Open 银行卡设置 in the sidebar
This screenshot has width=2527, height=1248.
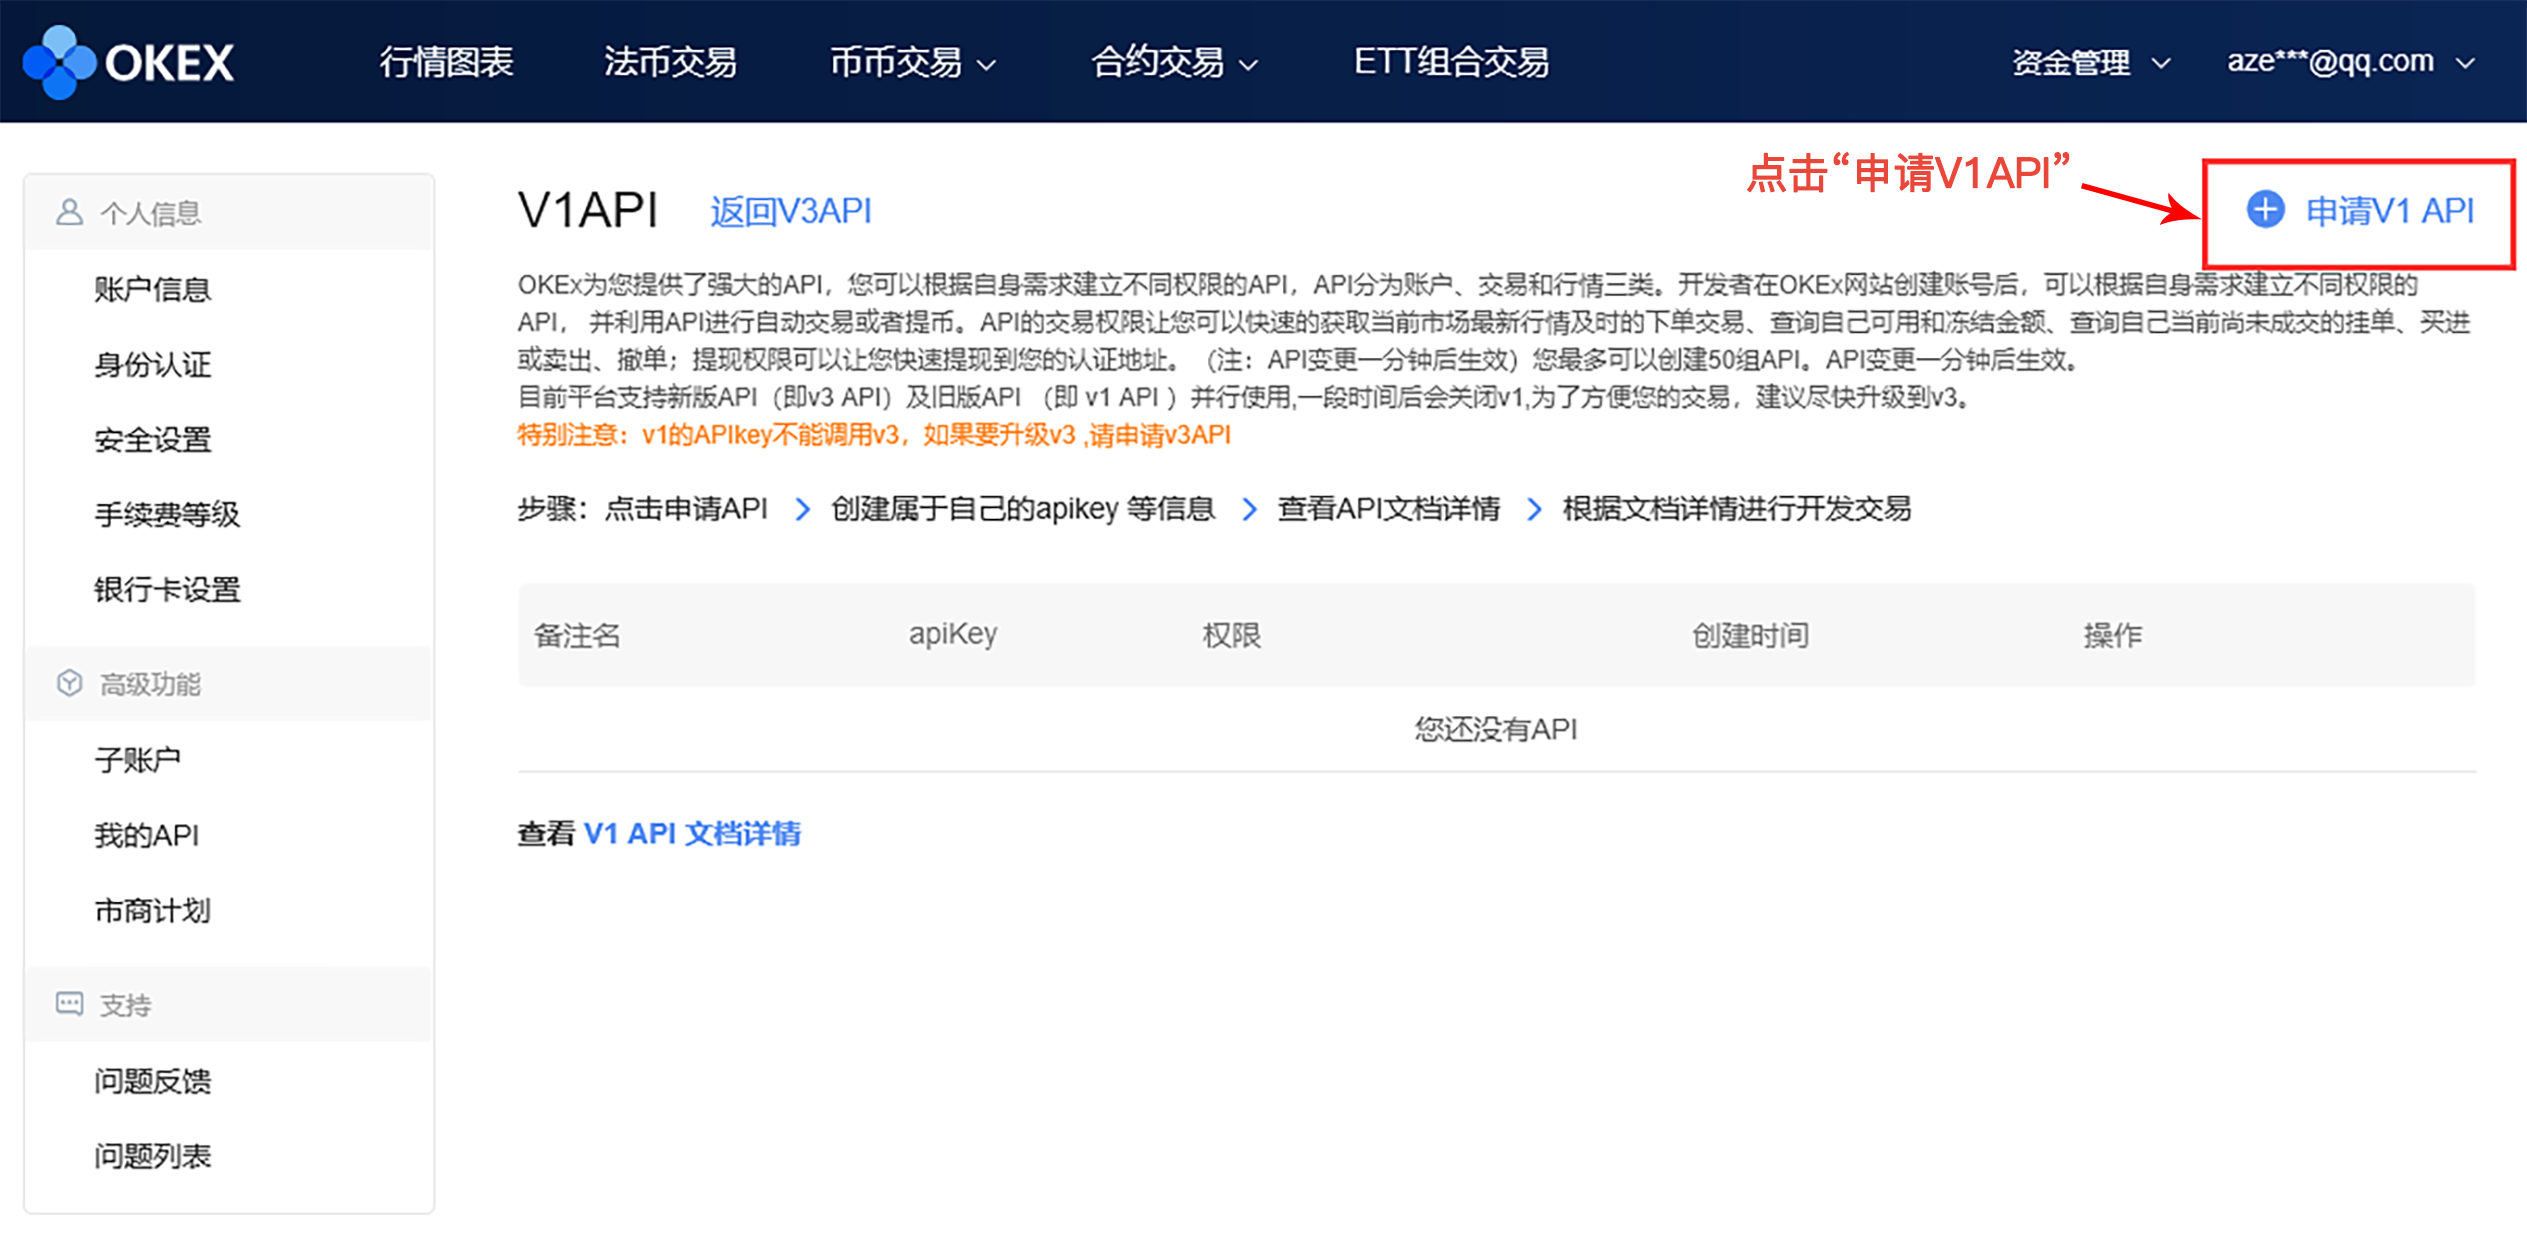click(x=167, y=589)
